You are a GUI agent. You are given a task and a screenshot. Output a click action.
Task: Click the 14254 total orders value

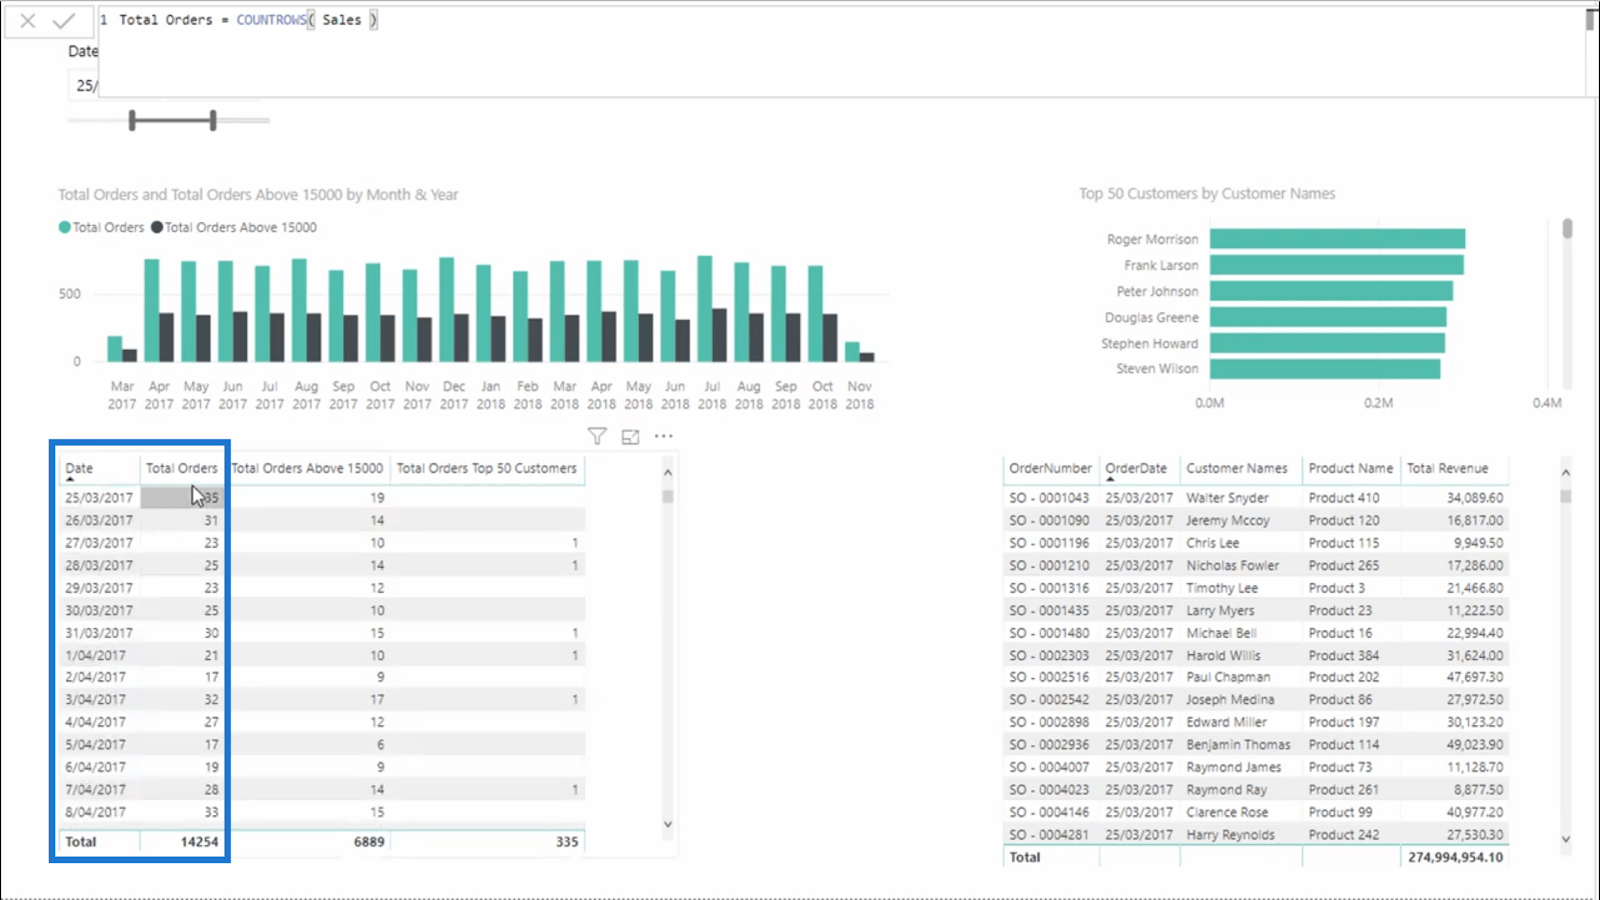coord(199,842)
